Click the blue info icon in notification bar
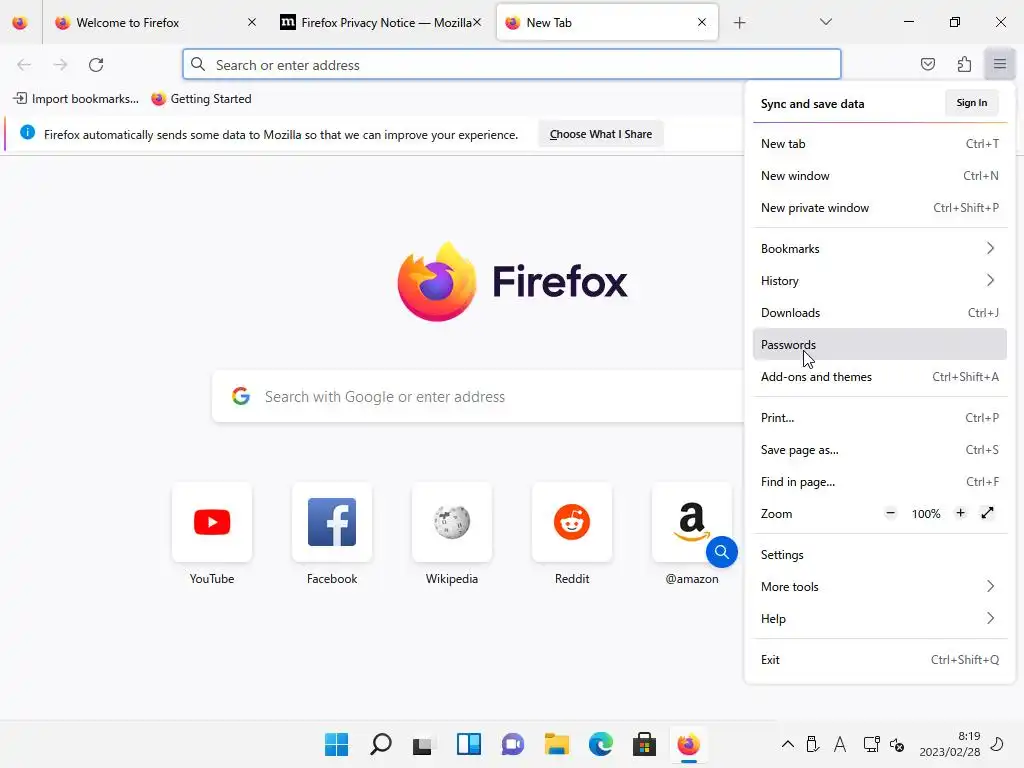This screenshot has height=768, width=1024. (27, 133)
